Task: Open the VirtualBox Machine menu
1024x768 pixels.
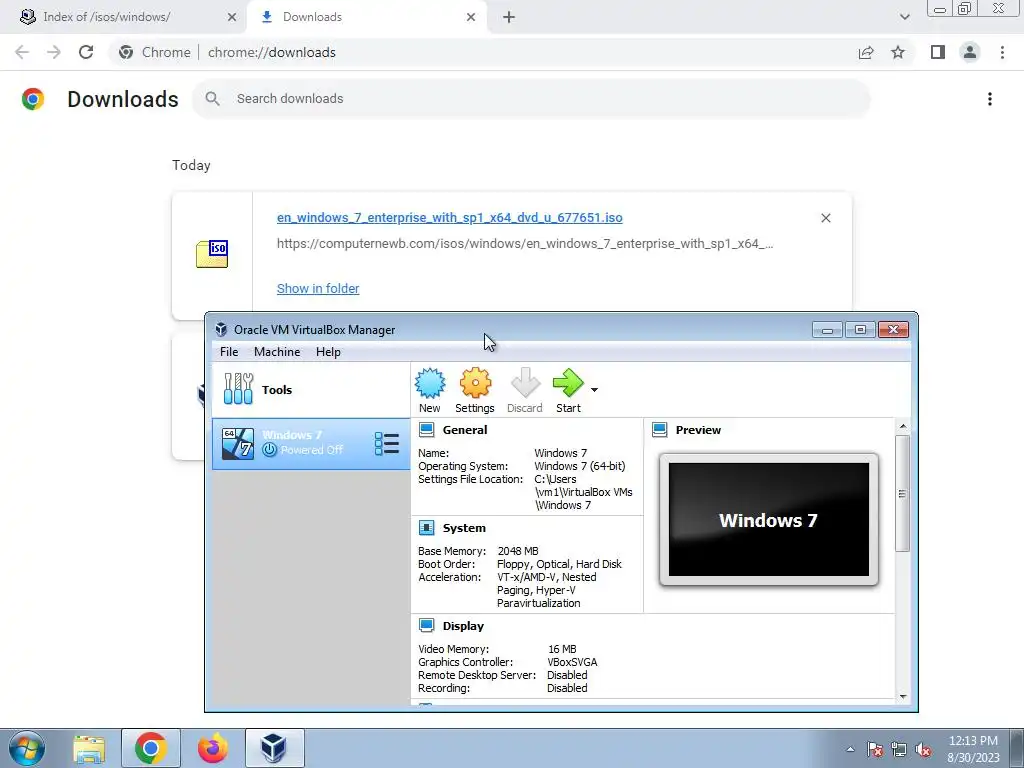Action: [277, 352]
